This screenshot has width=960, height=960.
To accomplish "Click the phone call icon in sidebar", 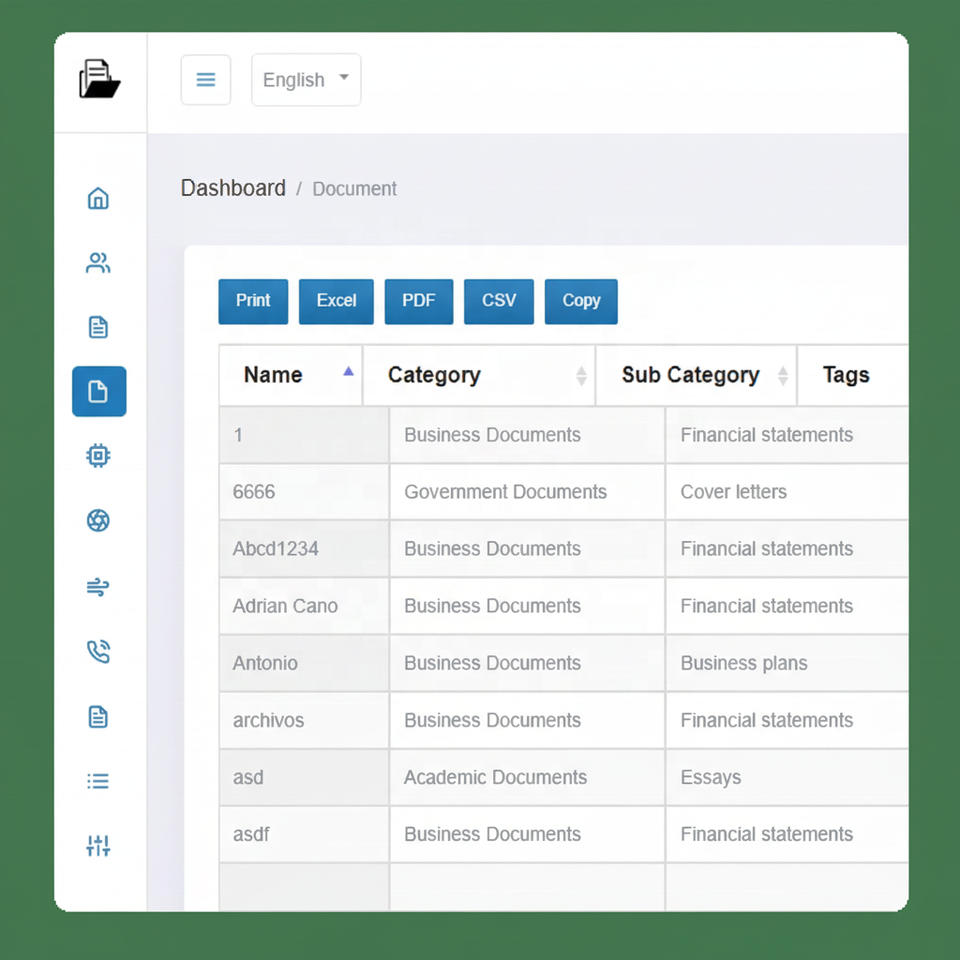I will [98, 651].
